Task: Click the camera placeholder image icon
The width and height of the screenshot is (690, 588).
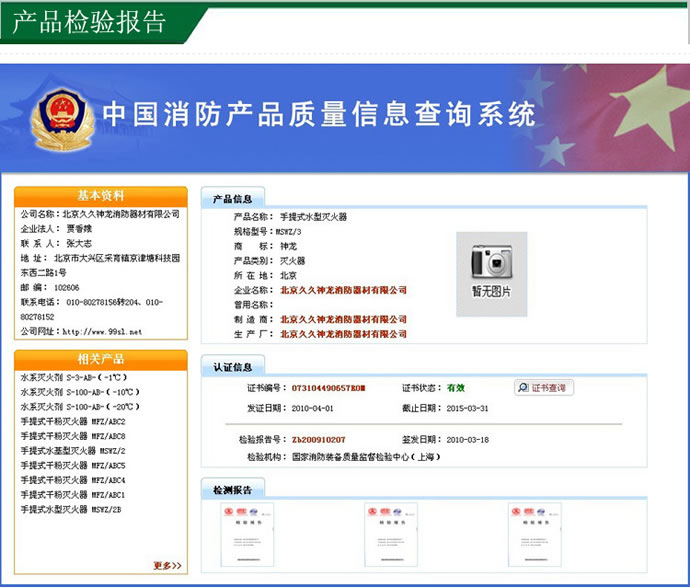Action: click(492, 262)
